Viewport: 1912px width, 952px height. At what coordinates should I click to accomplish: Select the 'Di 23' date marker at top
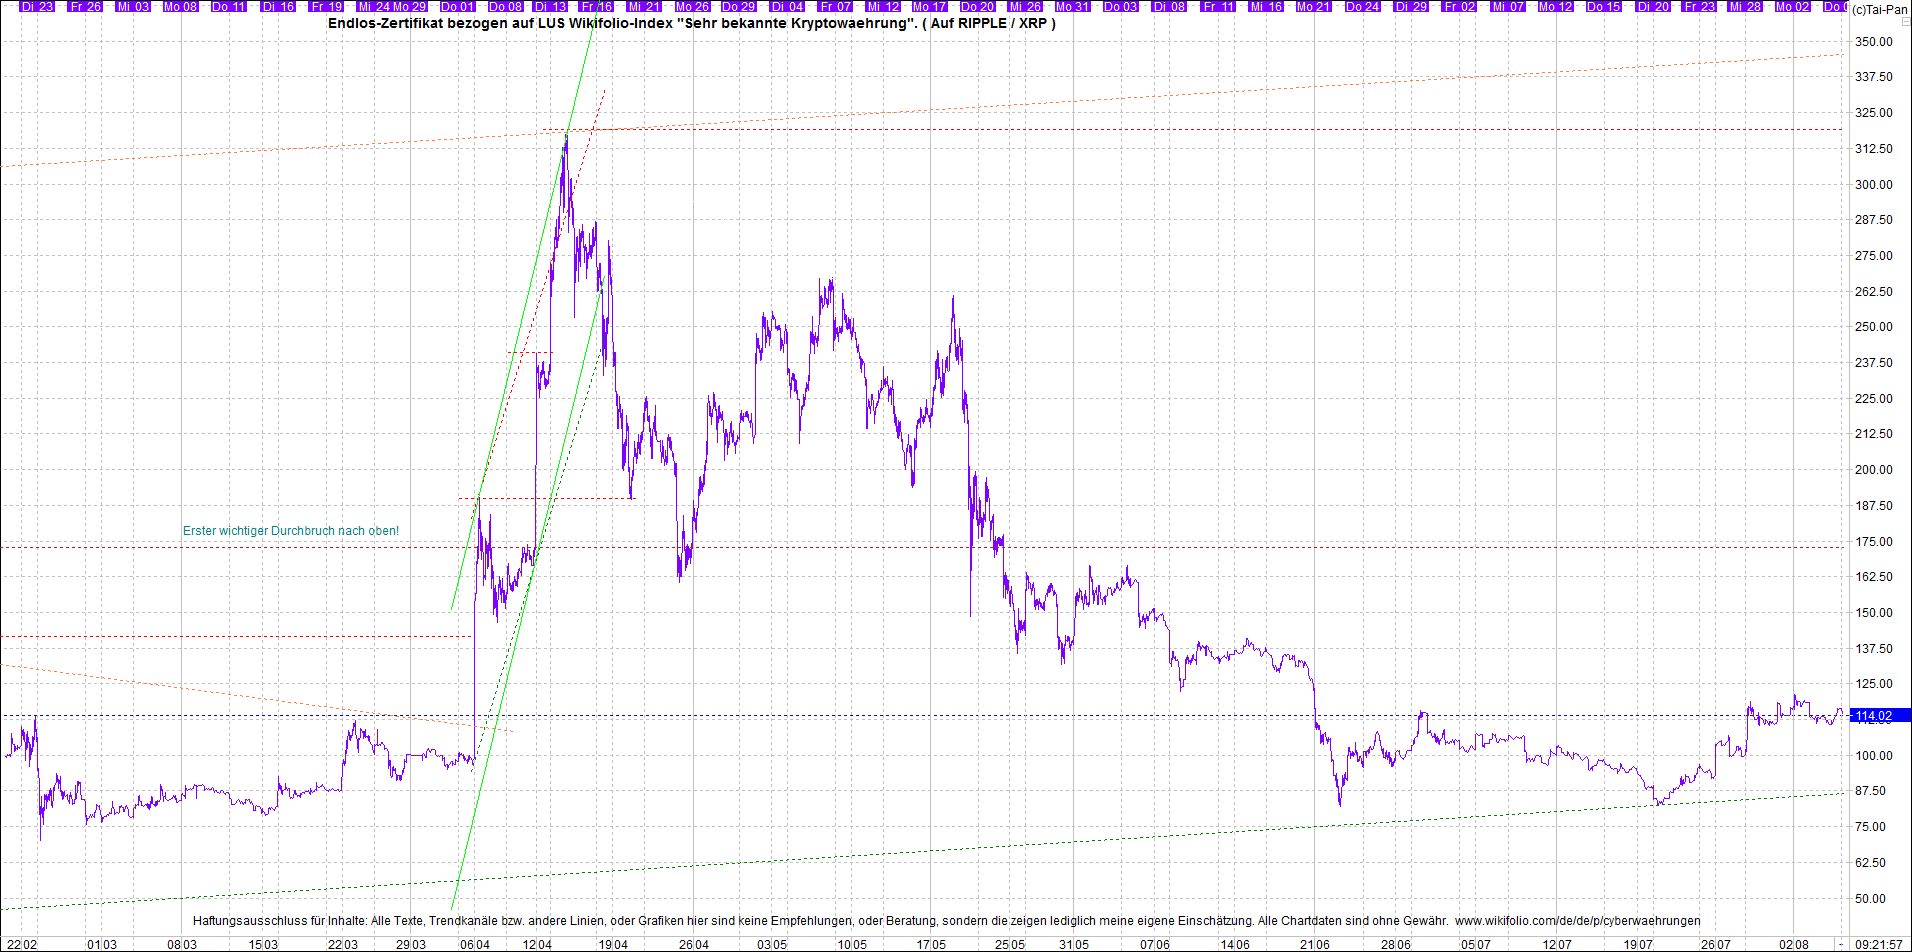pos(37,7)
